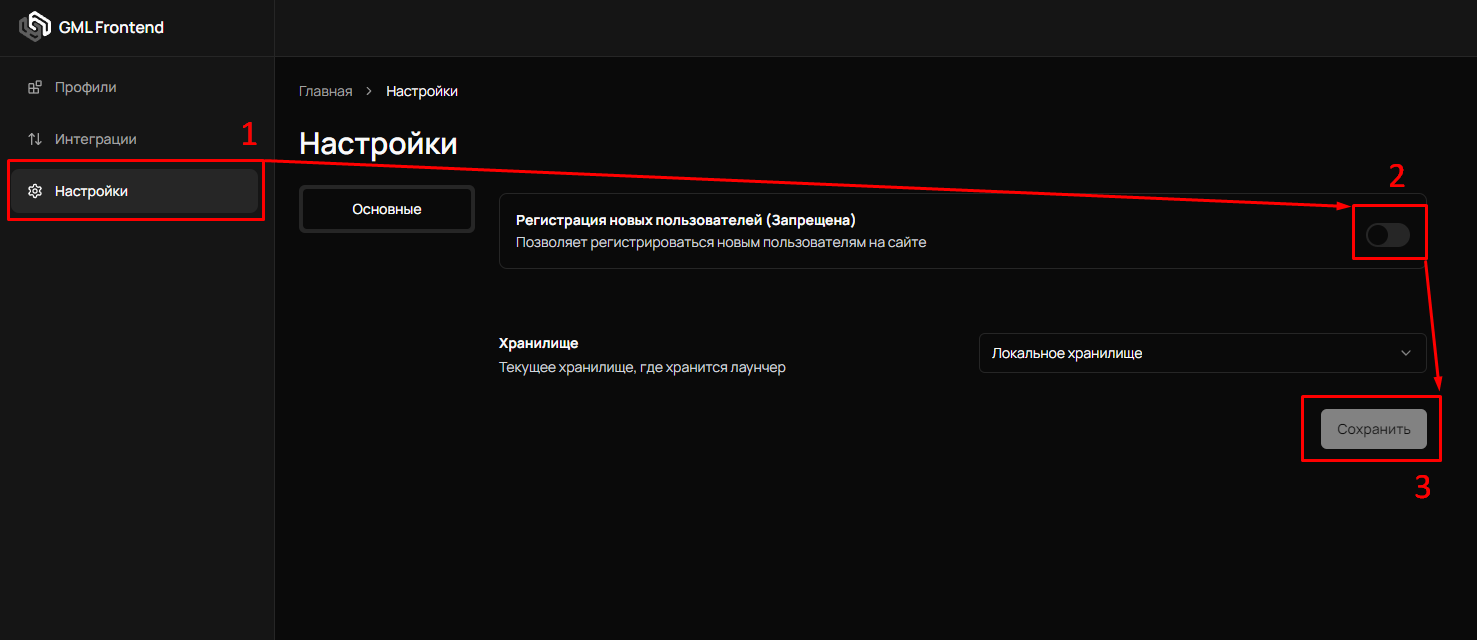Image resolution: width=1477 pixels, height=640 pixels.
Task: Click the registration setting row description text
Action: tap(720, 242)
